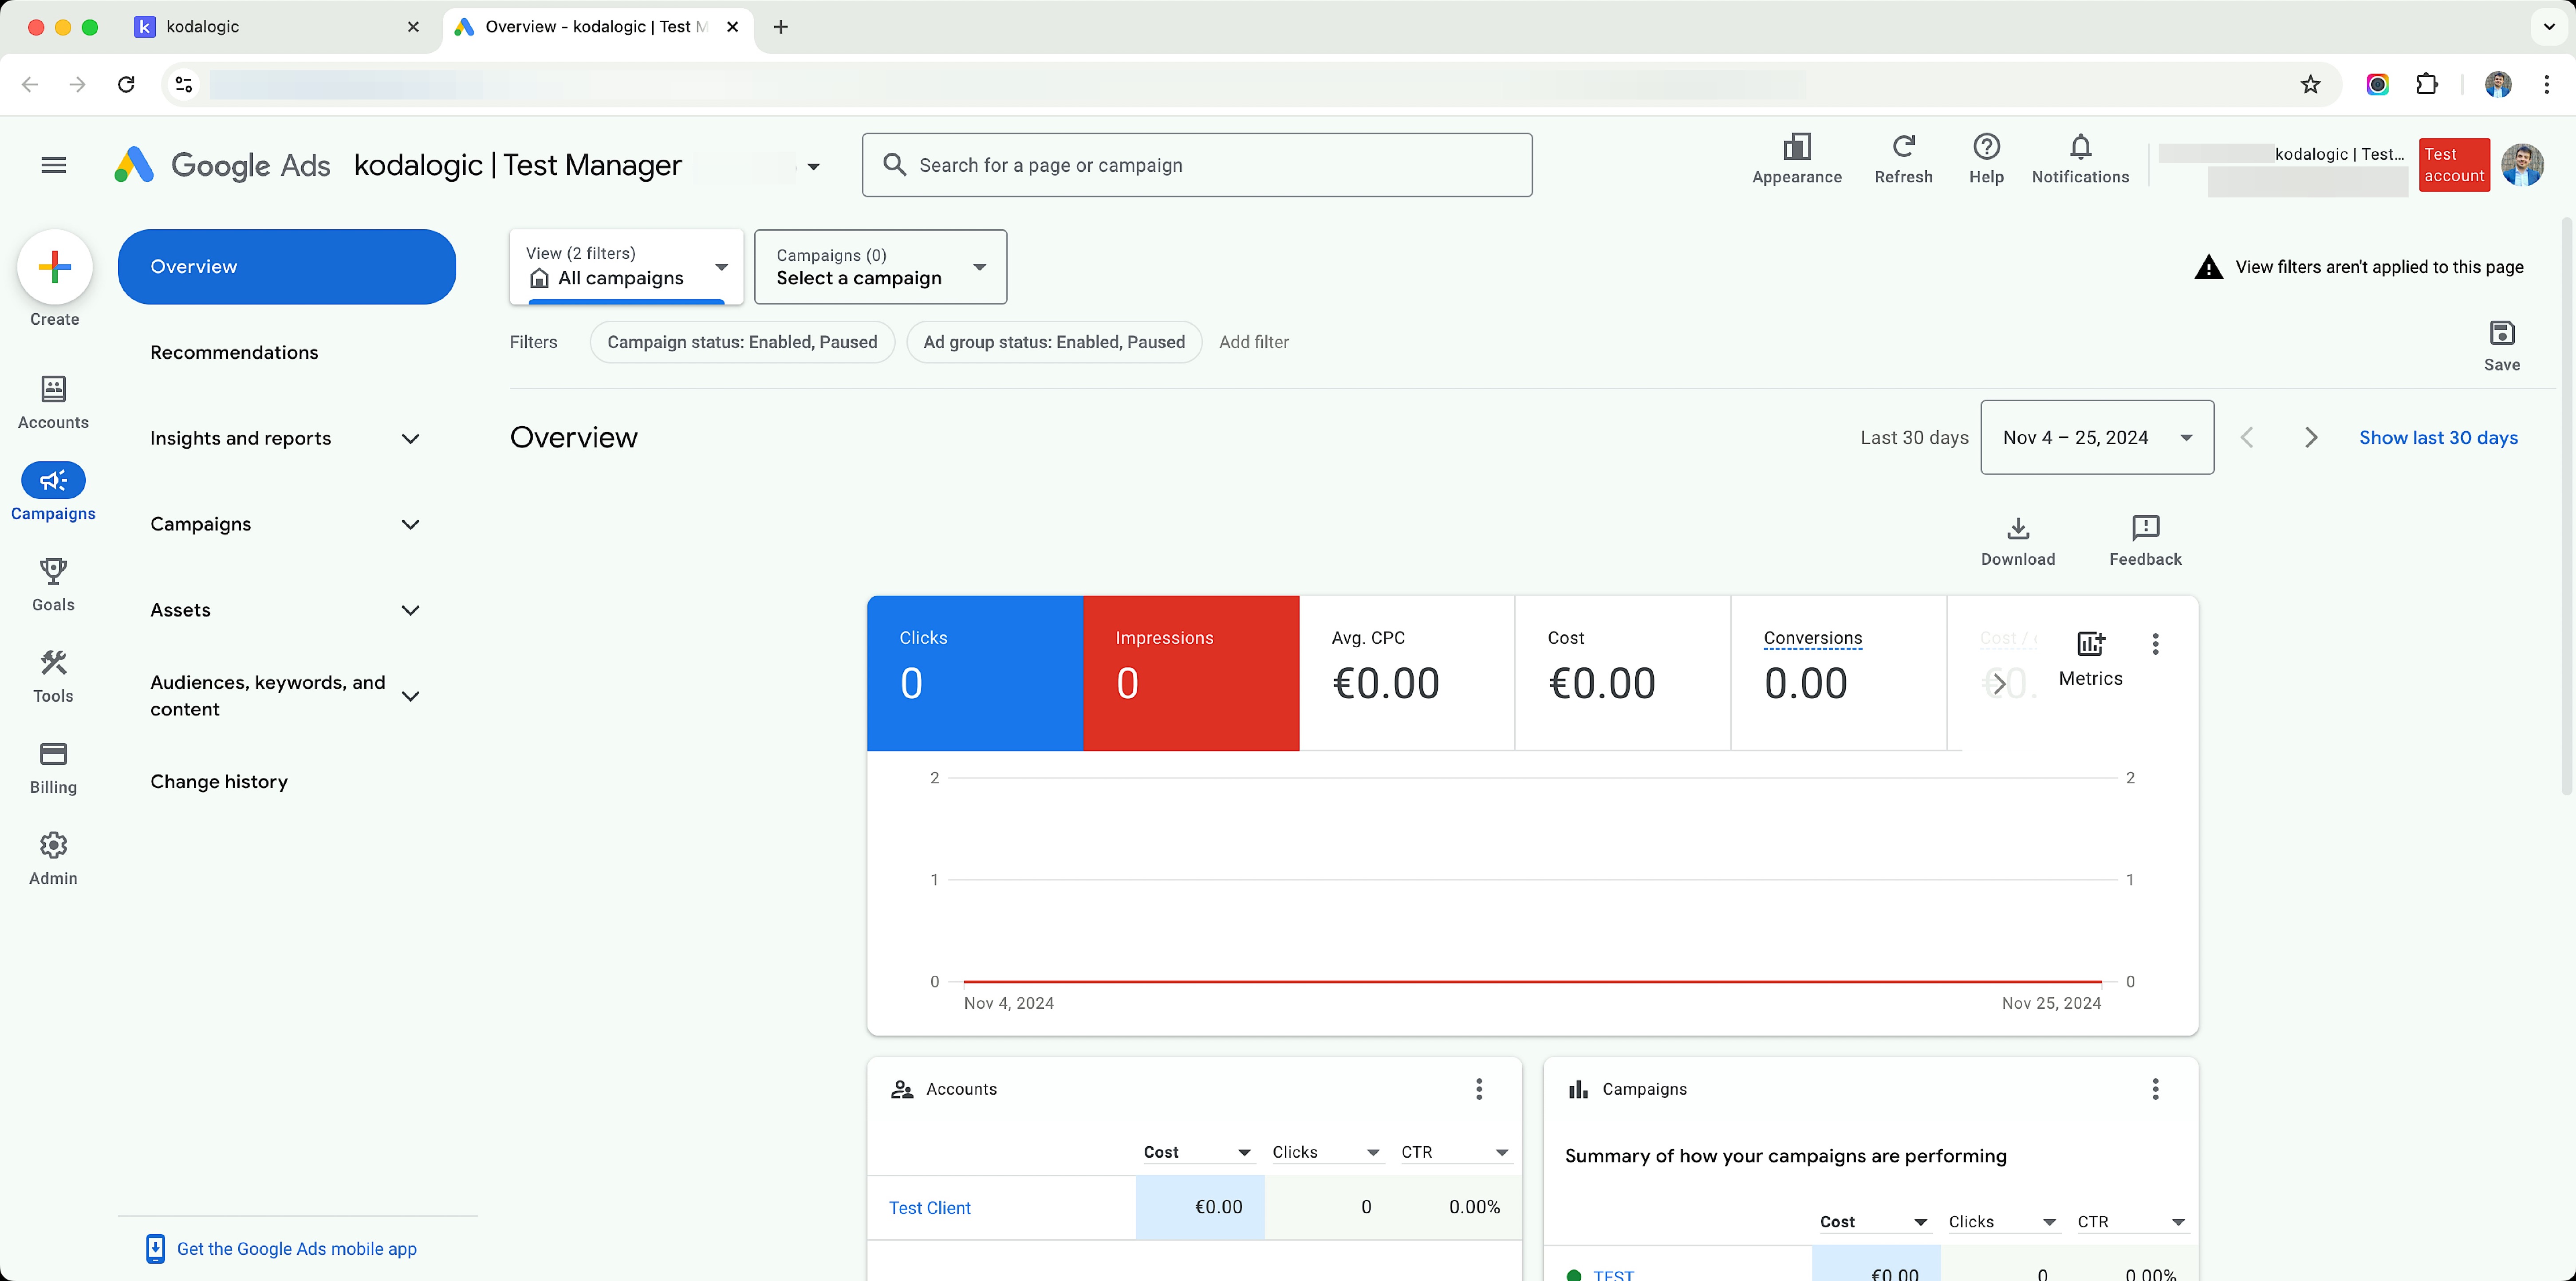Select the Impressions metric tile

(x=1190, y=672)
